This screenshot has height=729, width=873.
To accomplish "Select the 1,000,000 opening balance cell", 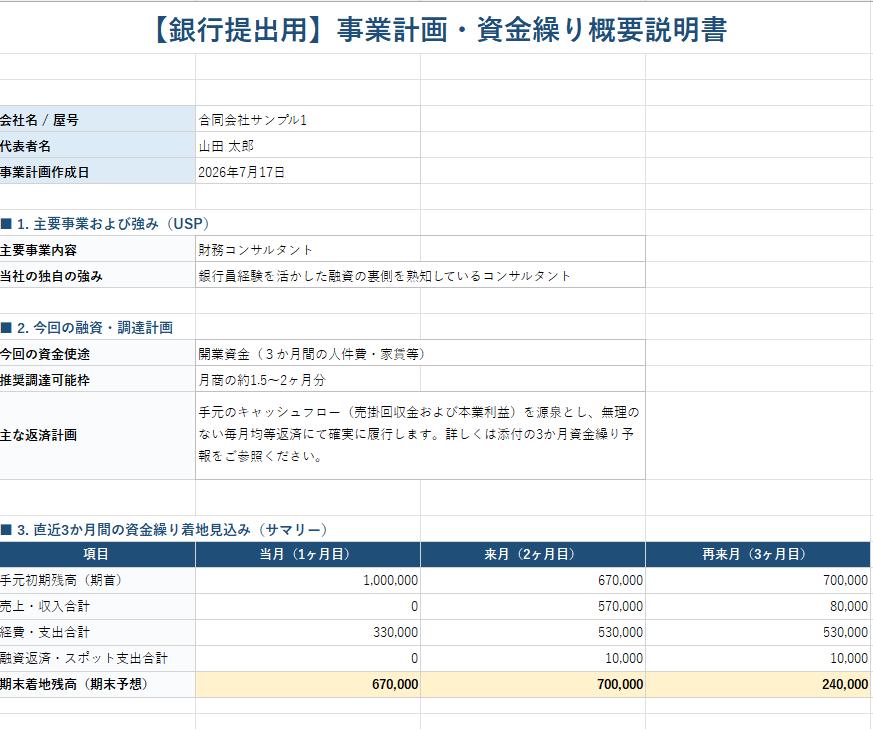I will point(308,580).
